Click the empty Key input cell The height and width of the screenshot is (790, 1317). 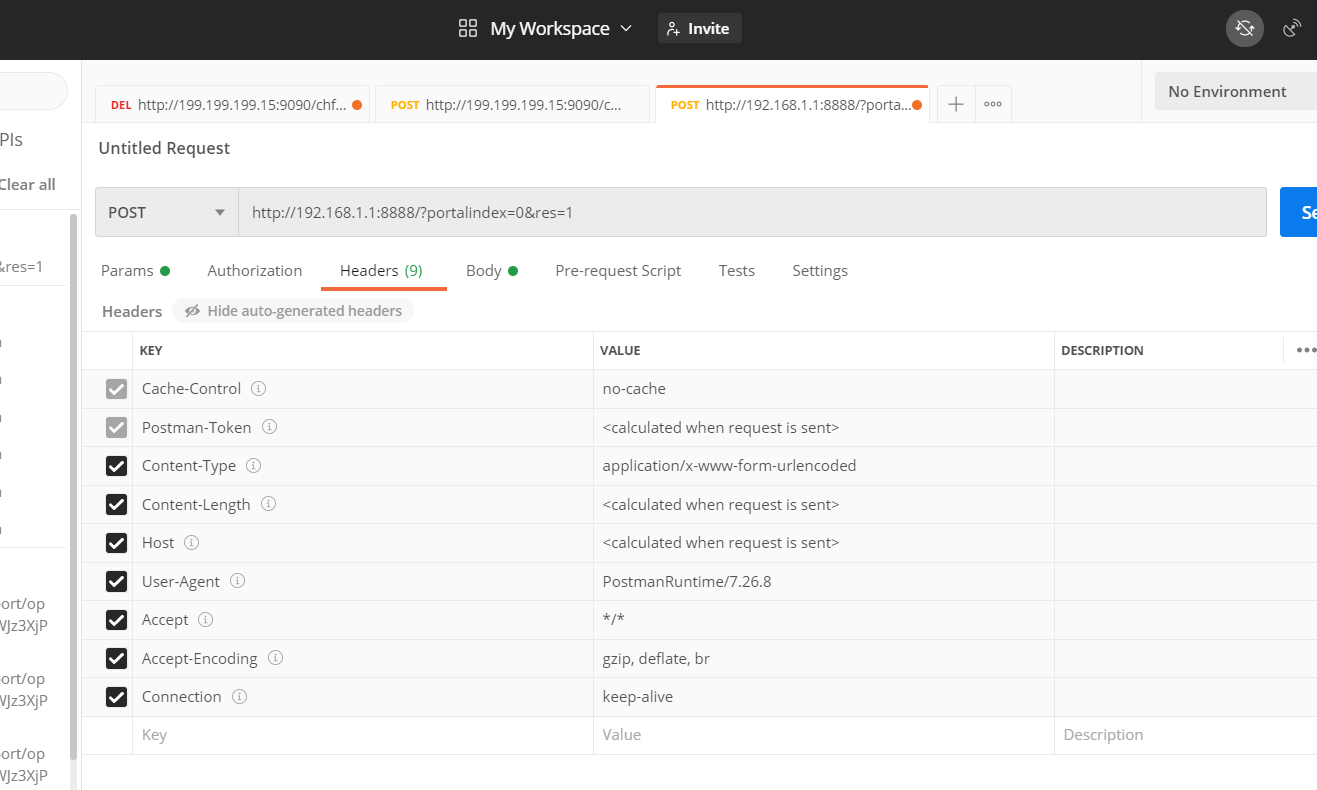coord(363,735)
